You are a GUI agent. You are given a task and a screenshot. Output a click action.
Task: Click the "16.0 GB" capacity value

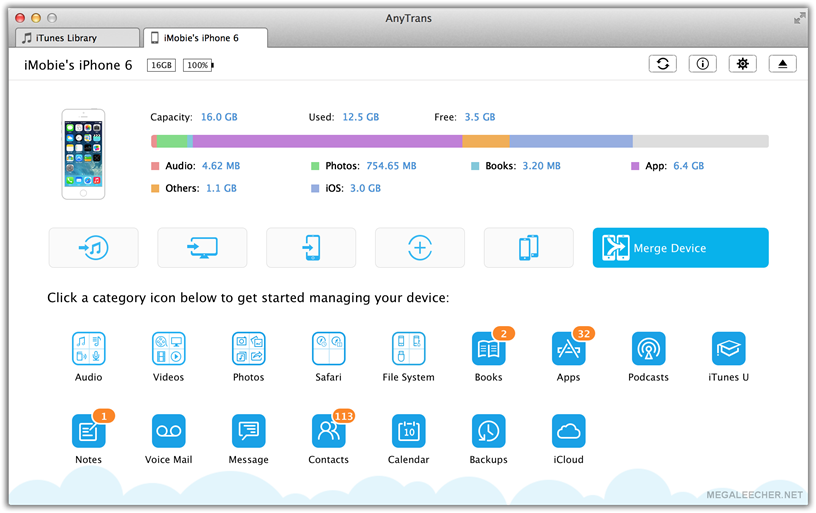tap(219, 117)
